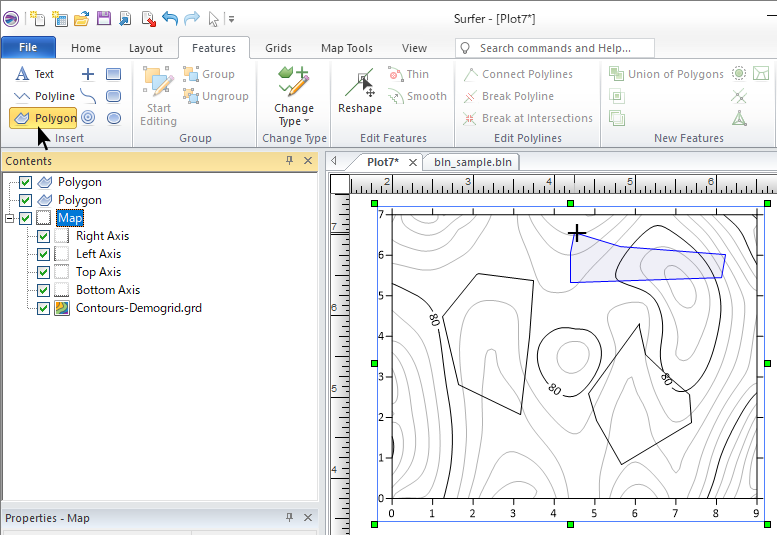
Task: Toggle Top Axis visibility checkbox
Action: point(44,272)
